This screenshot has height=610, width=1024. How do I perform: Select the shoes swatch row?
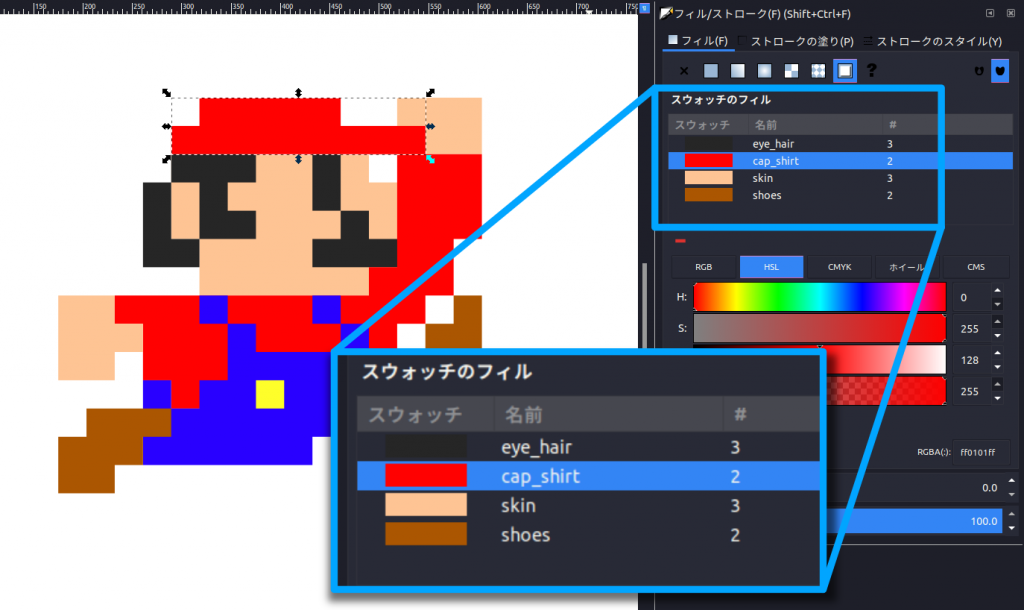840,195
